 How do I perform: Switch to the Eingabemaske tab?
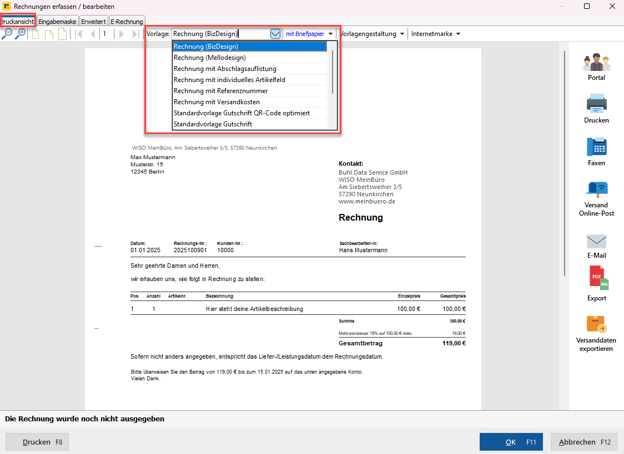pyautogui.click(x=57, y=21)
